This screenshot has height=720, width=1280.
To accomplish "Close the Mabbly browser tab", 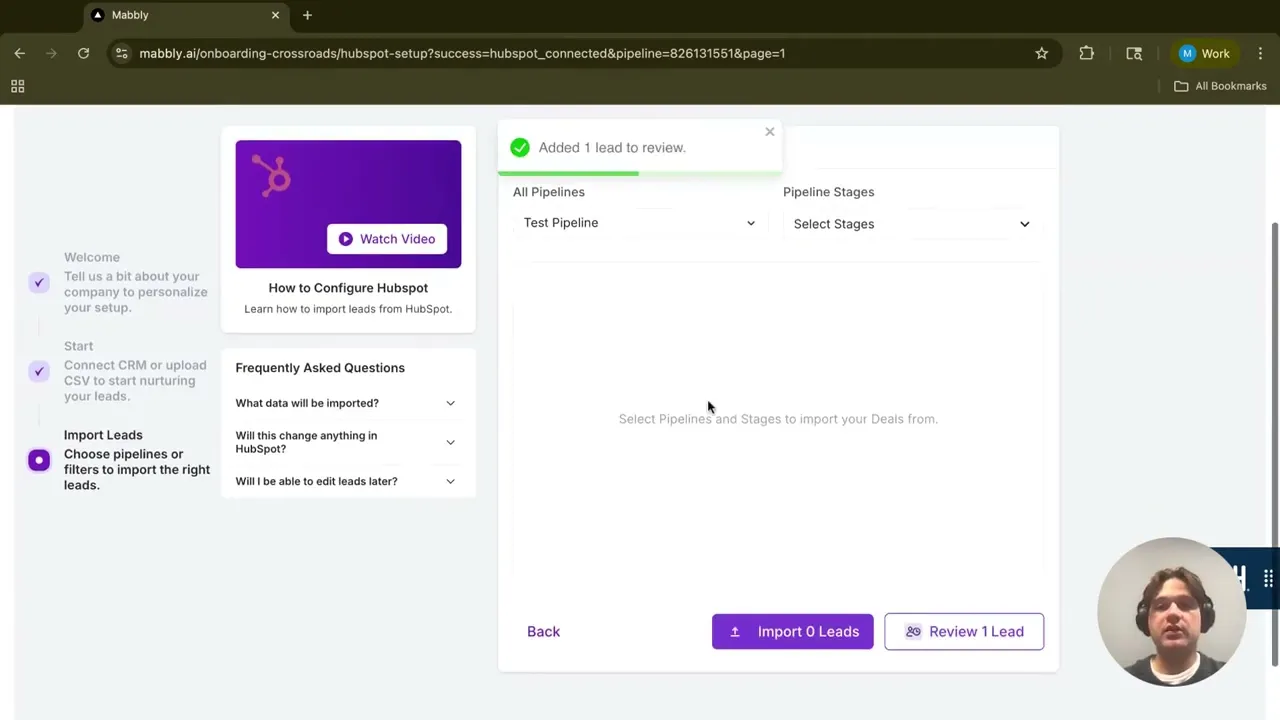I will coord(275,15).
